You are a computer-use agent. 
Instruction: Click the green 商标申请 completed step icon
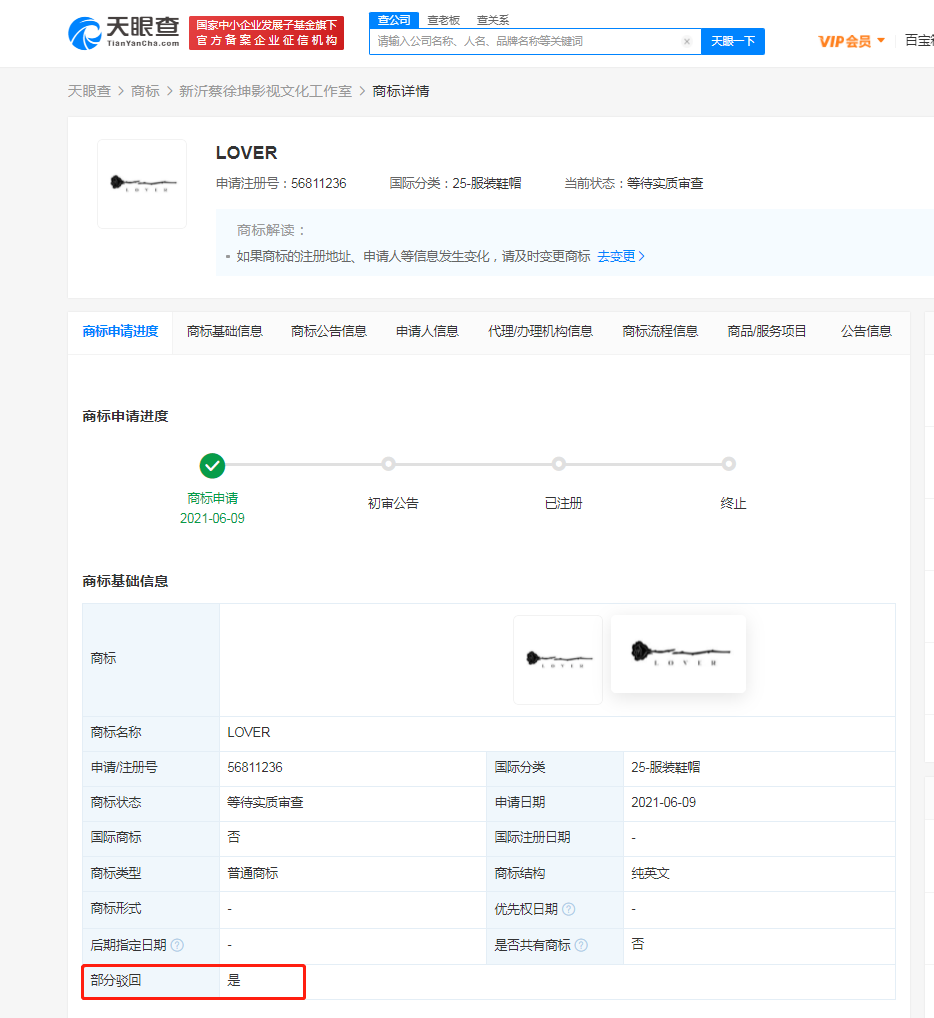[212, 466]
